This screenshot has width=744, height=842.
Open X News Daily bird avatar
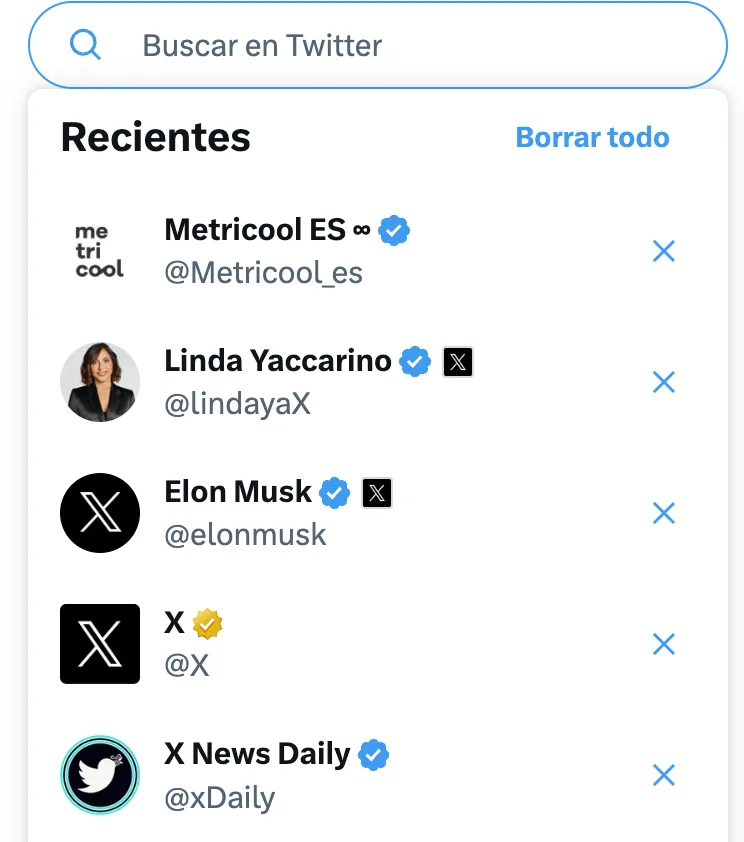click(100, 775)
